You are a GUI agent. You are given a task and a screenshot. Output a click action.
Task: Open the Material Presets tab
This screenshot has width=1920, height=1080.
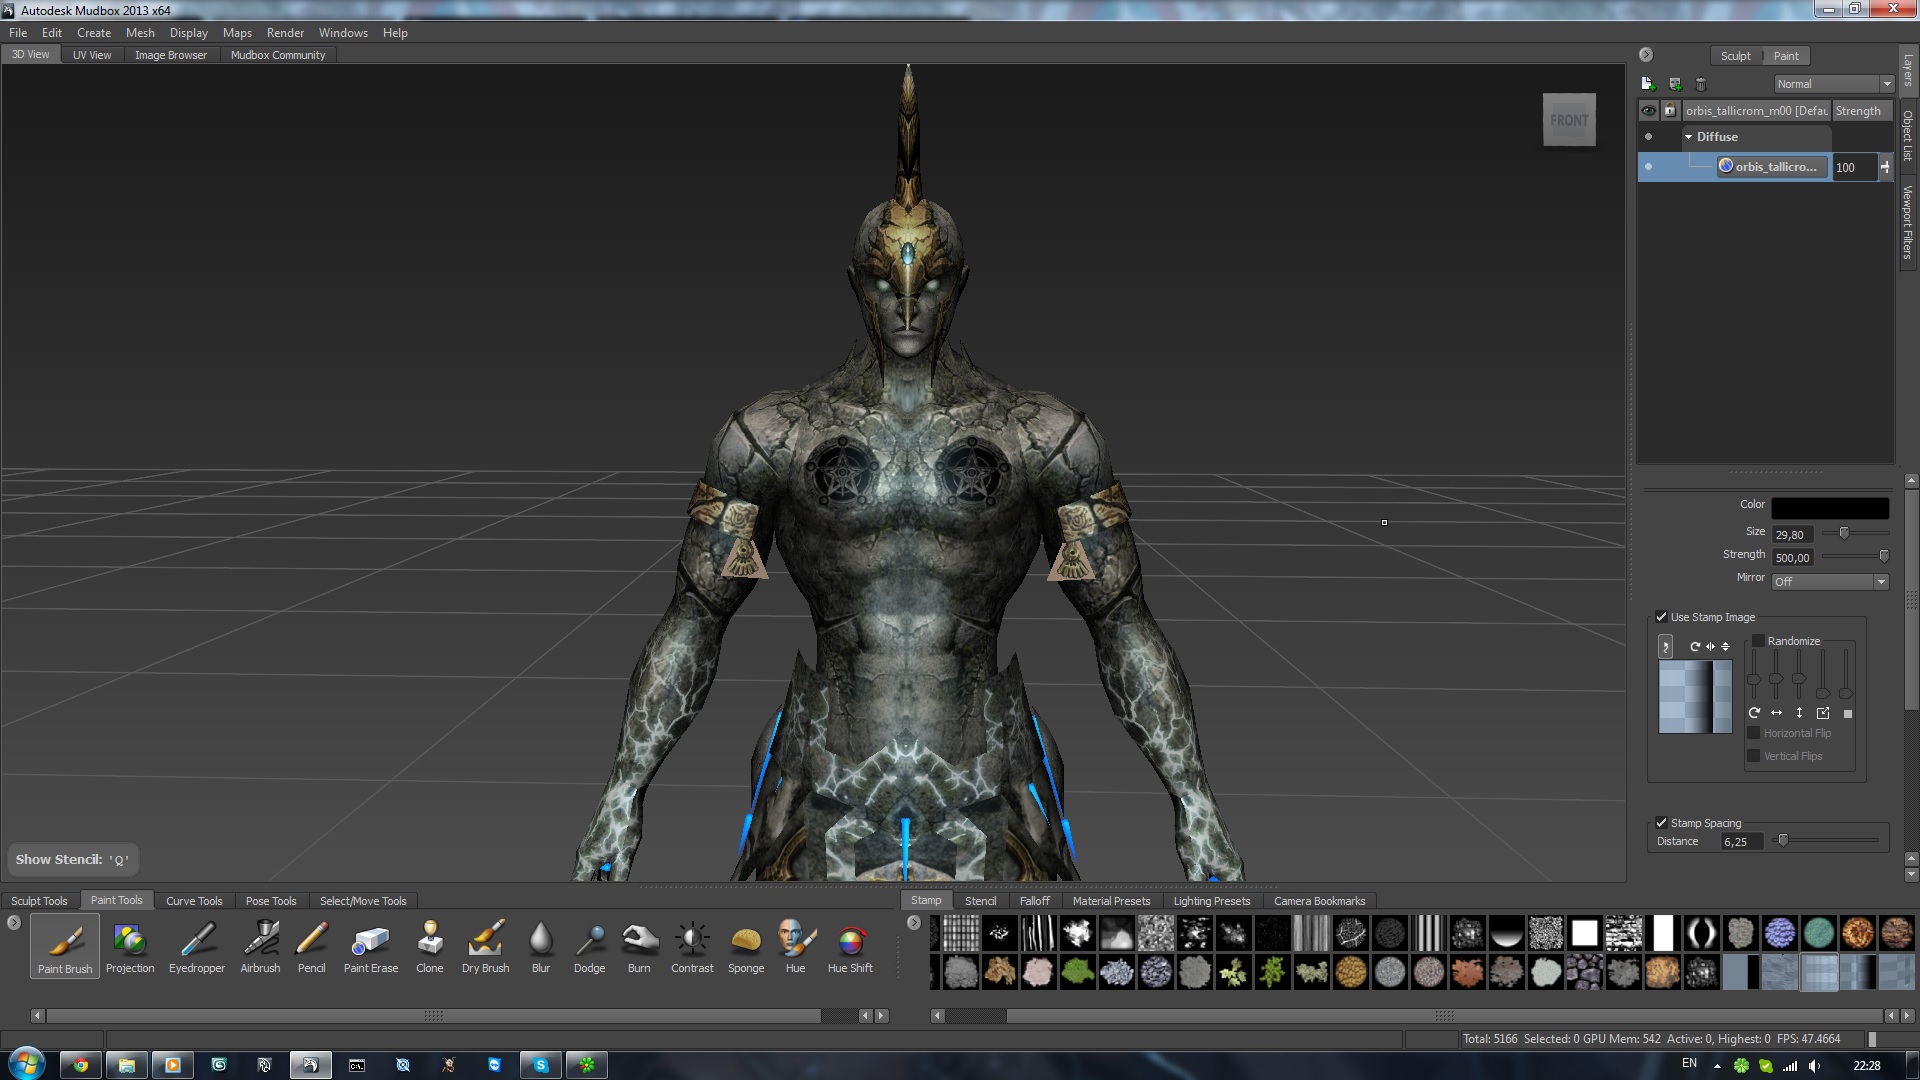coord(1111,901)
